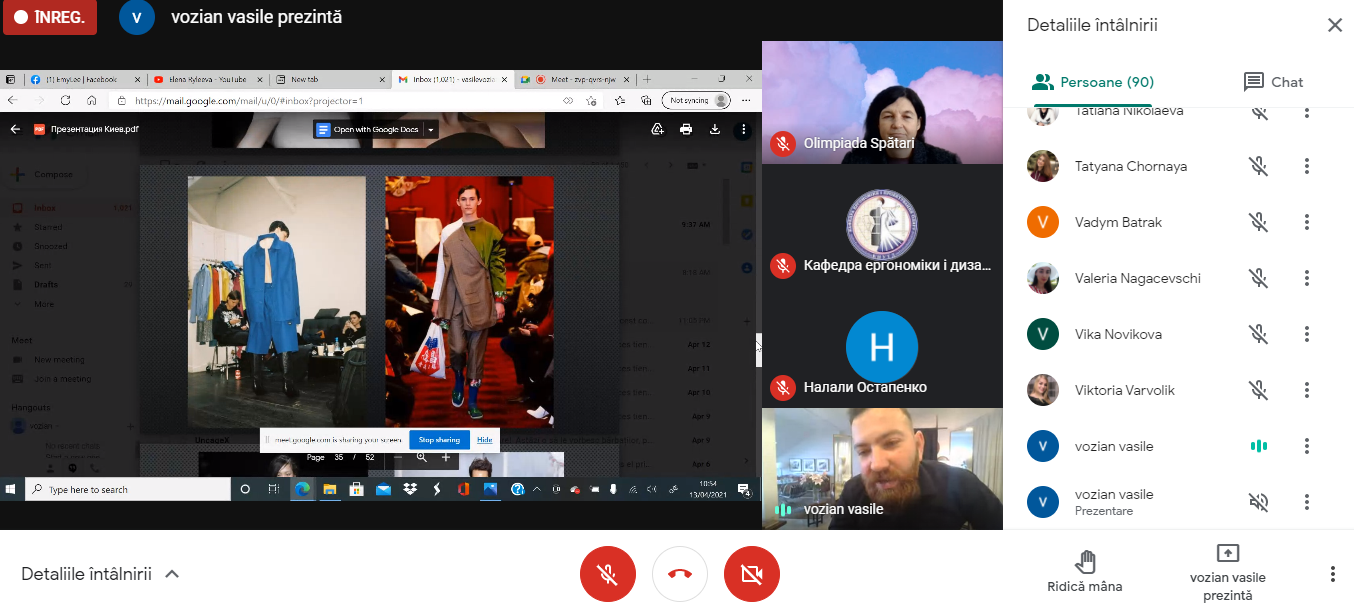Viewport: 1354px width, 613px height.
Task: Click vozian vasile's webcam tile
Action: [882, 468]
